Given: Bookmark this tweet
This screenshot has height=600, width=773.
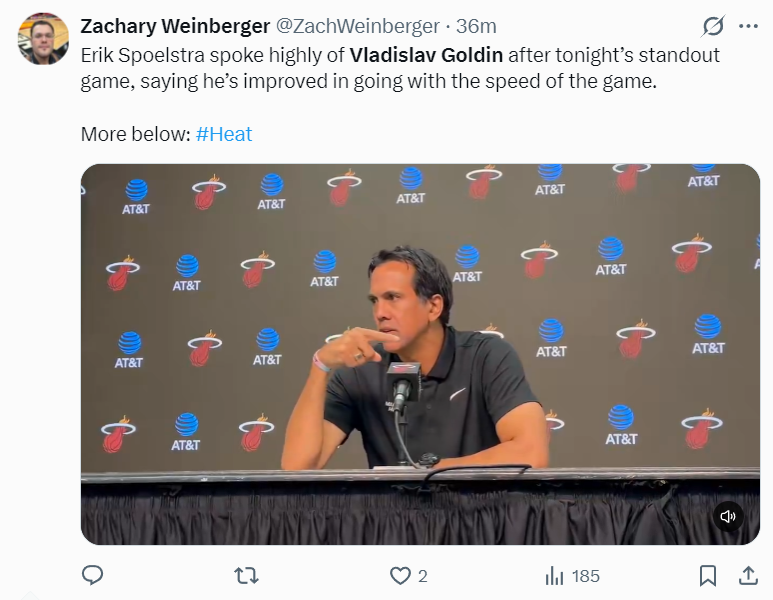Looking at the screenshot, I should 708,575.
